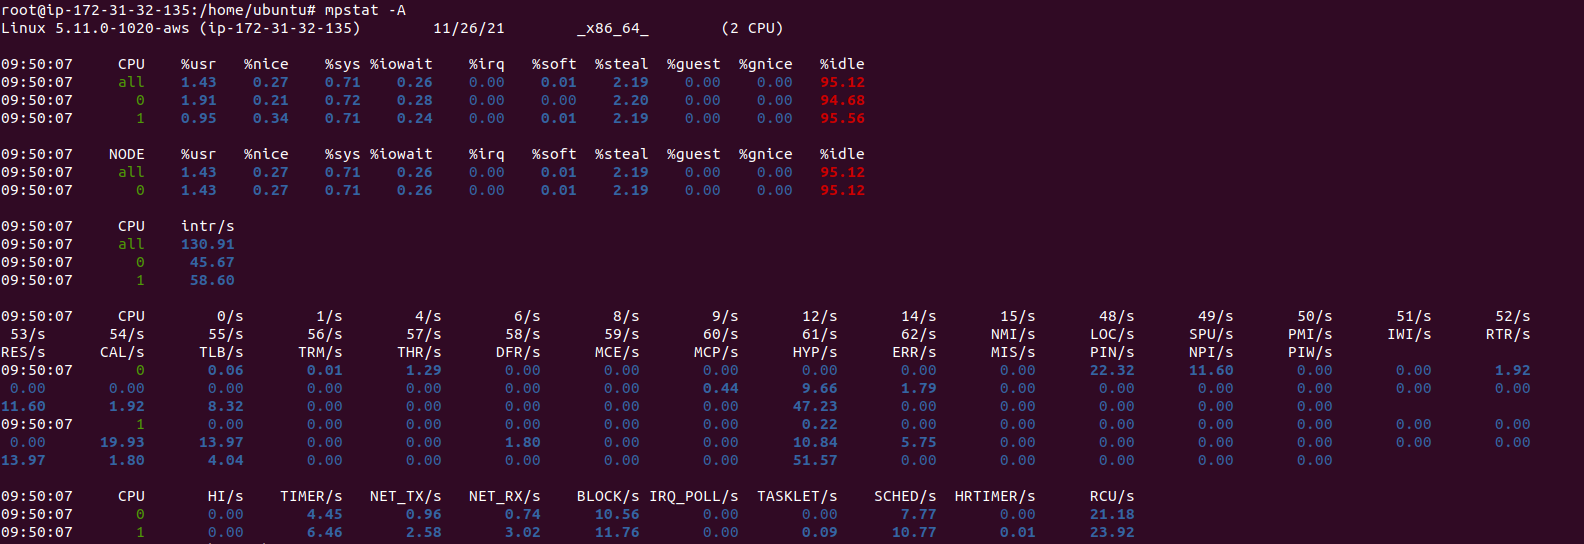Select the intr/s value '58.60'
Image resolution: width=1584 pixels, height=544 pixels.
click(x=212, y=280)
